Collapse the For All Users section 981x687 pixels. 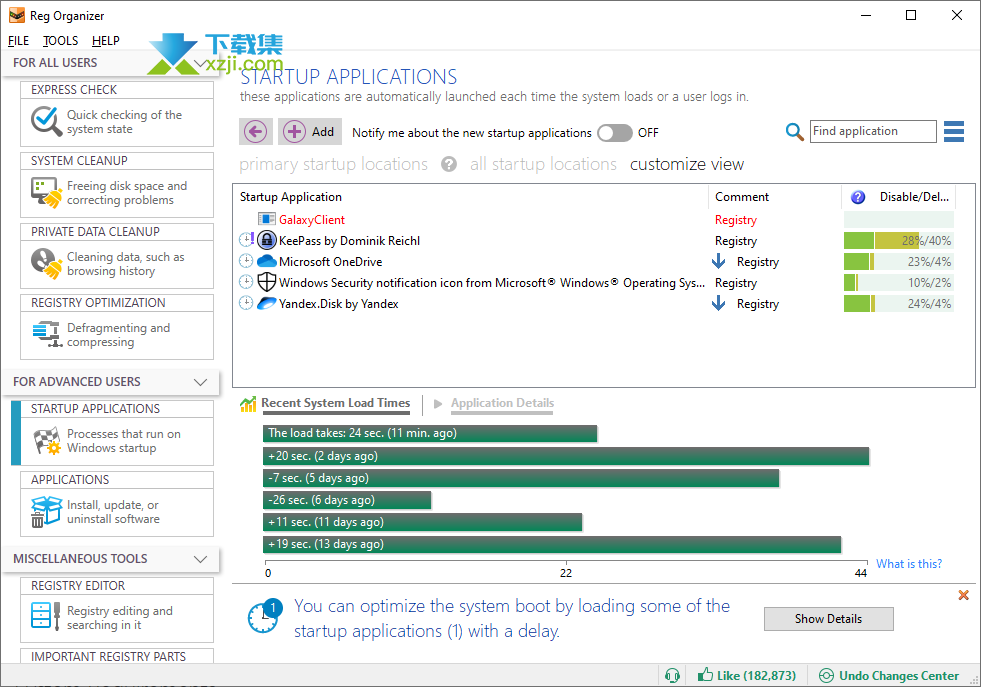200,63
